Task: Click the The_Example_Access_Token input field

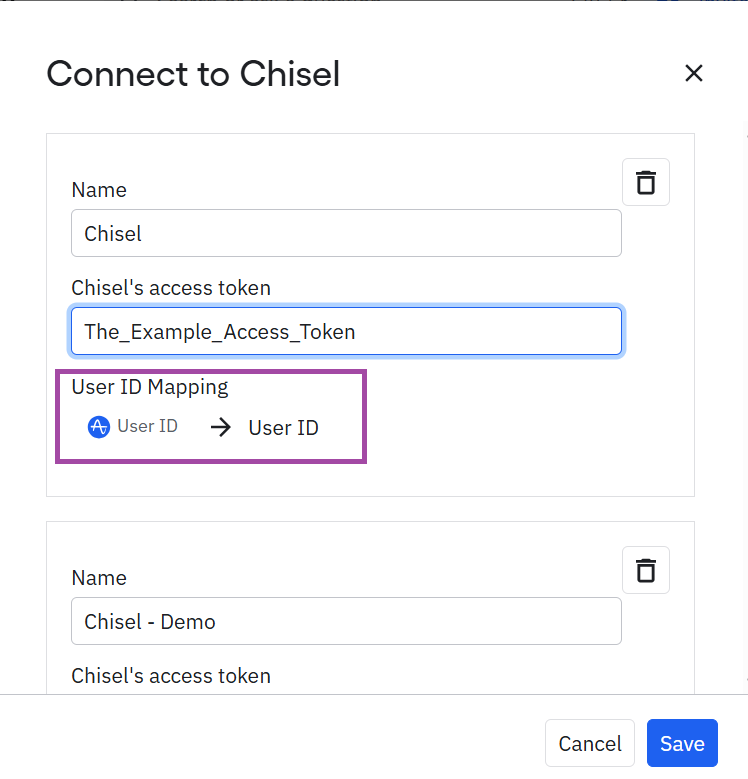Action: pyautogui.click(x=346, y=331)
